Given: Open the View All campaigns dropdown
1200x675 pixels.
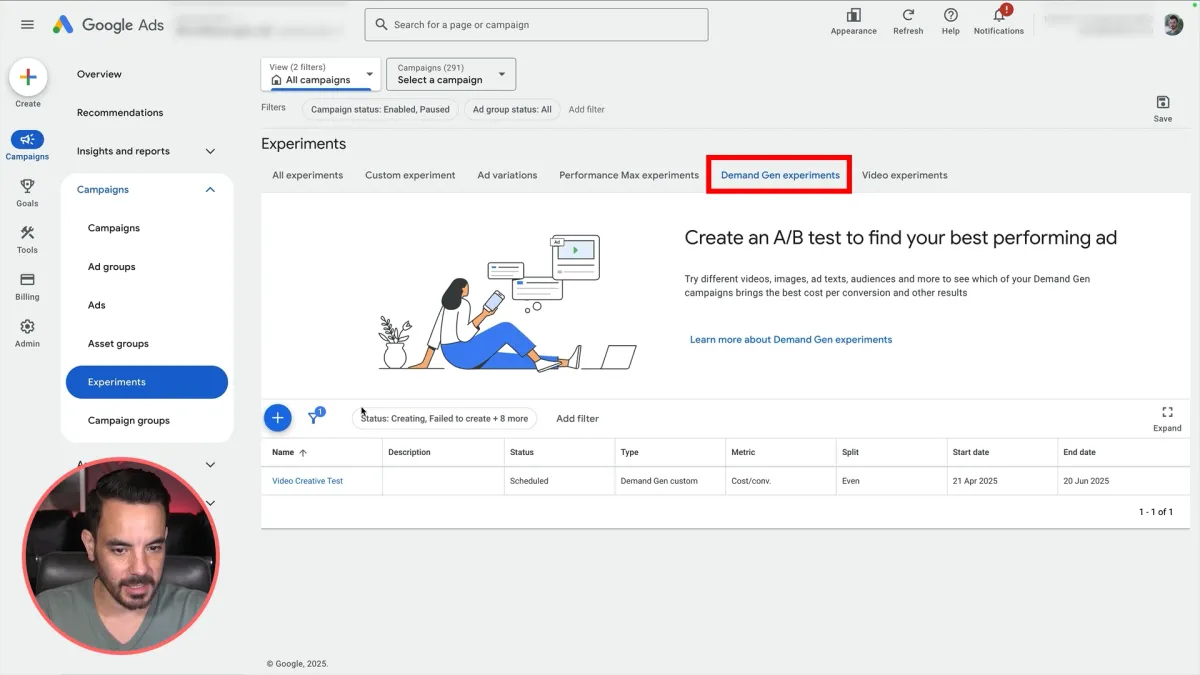Looking at the screenshot, I should tap(321, 74).
